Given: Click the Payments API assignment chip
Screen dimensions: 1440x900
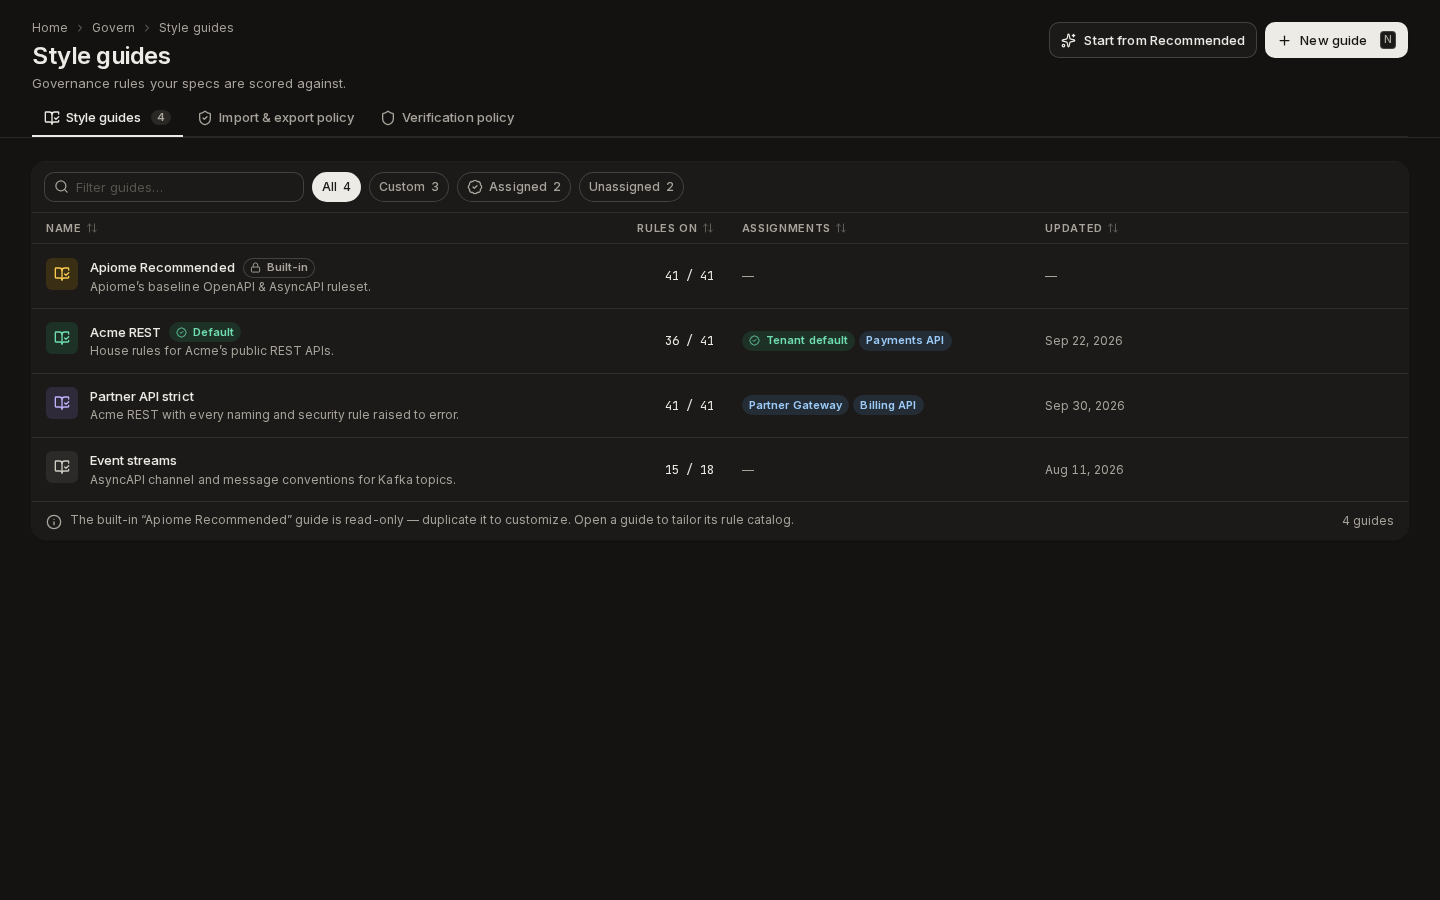Looking at the screenshot, I should coord(905,341).
